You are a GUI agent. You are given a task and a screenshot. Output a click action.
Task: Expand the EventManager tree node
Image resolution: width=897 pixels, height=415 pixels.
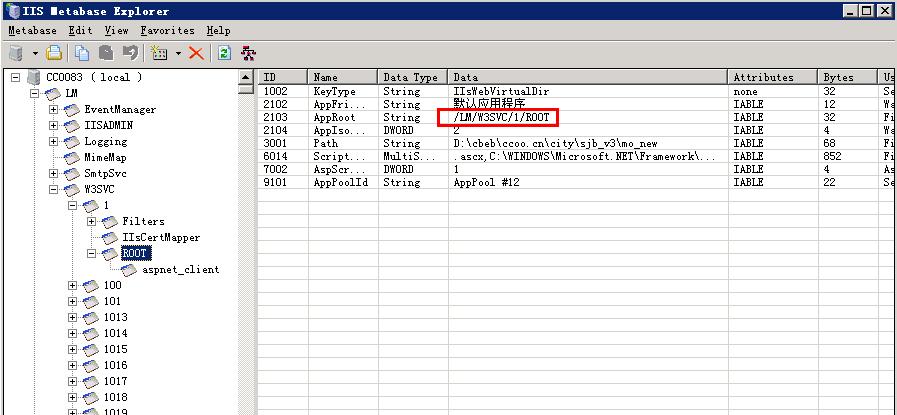54,109
